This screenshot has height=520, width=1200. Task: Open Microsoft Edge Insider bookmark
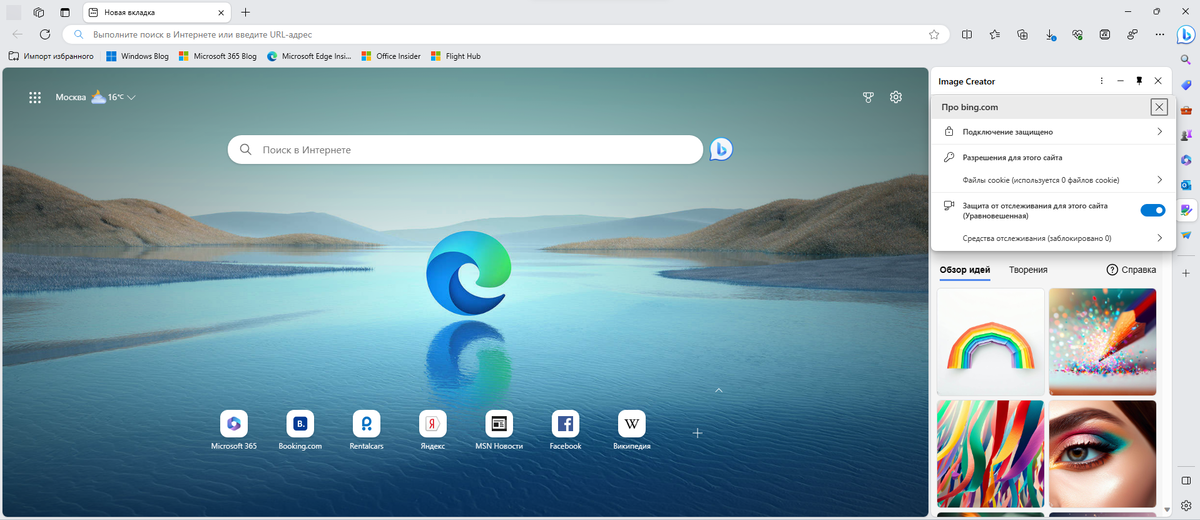coord(310,56)
